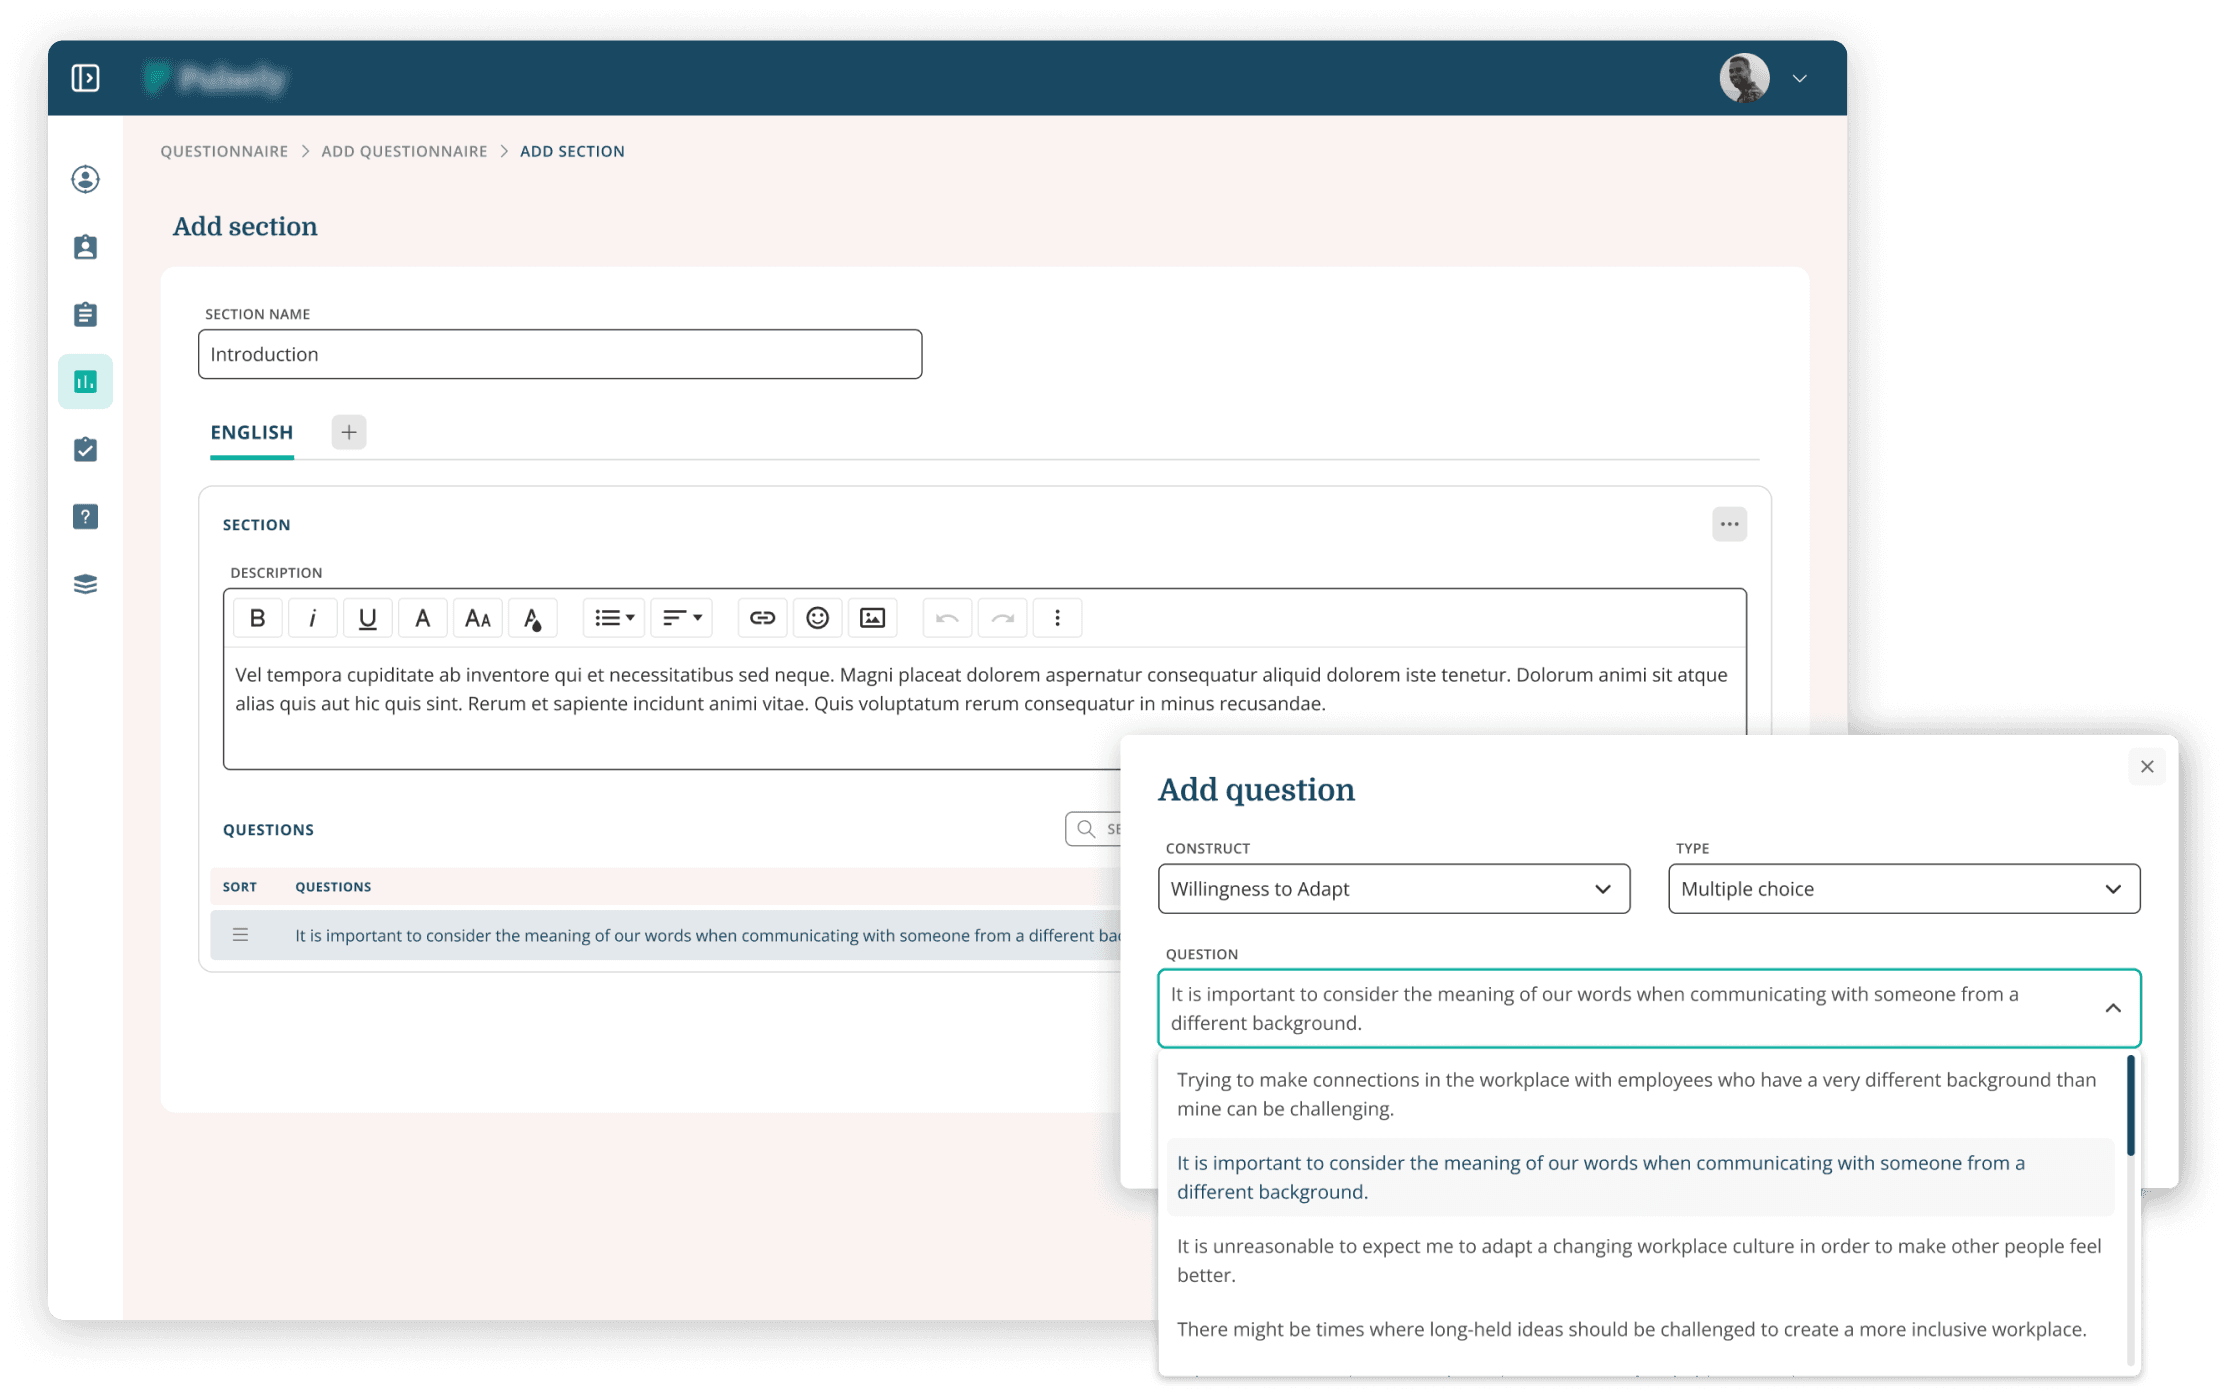2228x1391 pixels.
Task: Click the Section Name input field
Action: [x=560, y=354]
